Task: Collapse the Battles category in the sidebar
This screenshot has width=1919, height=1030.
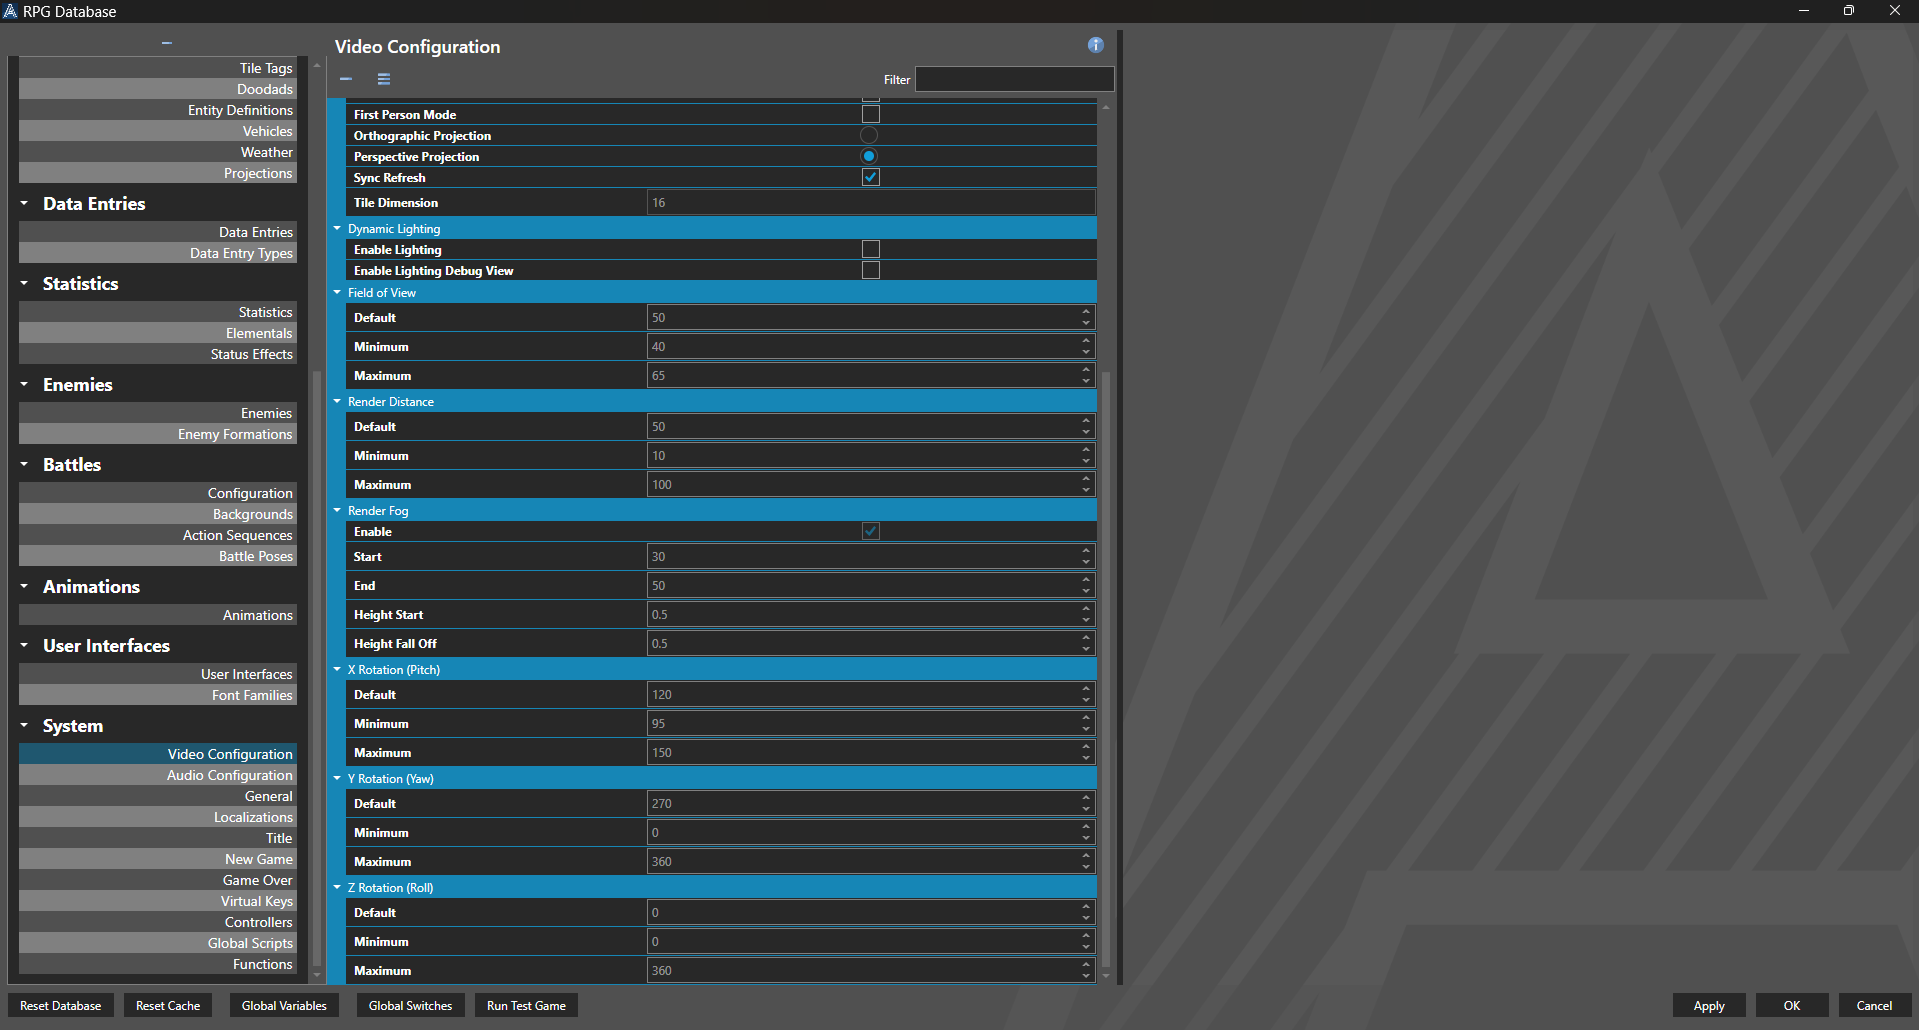Action: (x=24, y=464)
